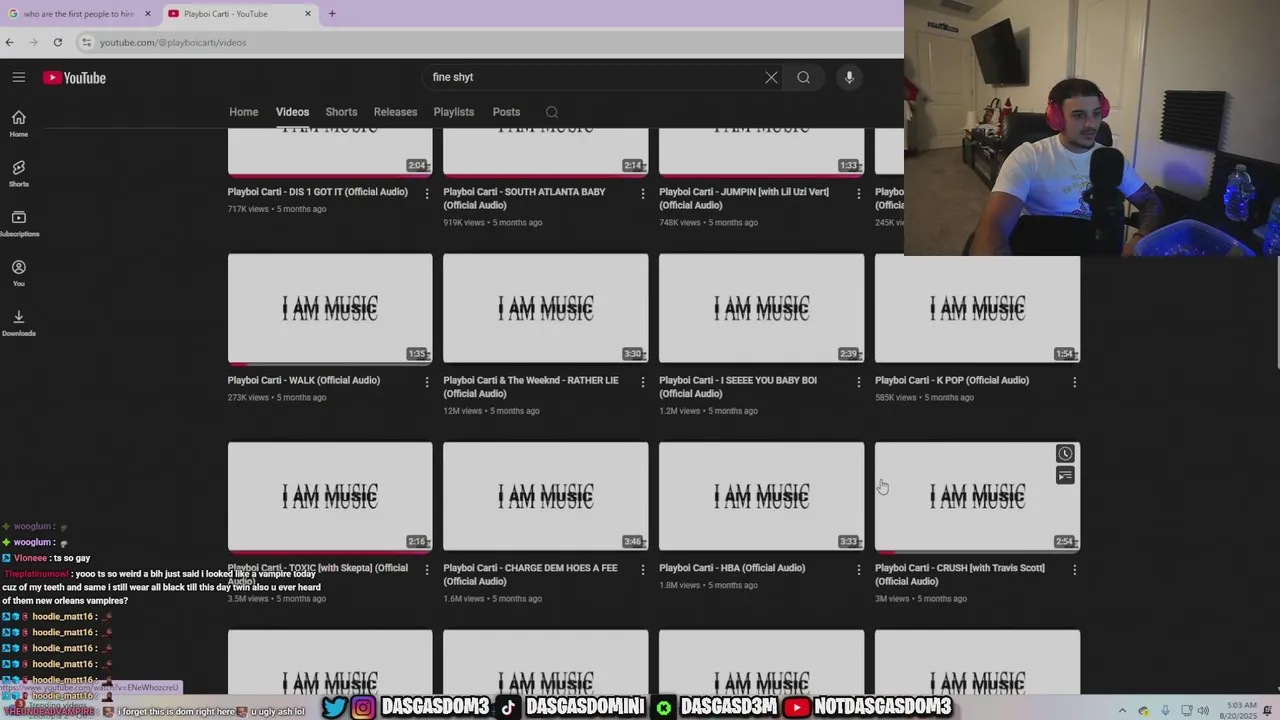
Task: Open Subscriptions in the sidebar
Action: pos(19,223)
